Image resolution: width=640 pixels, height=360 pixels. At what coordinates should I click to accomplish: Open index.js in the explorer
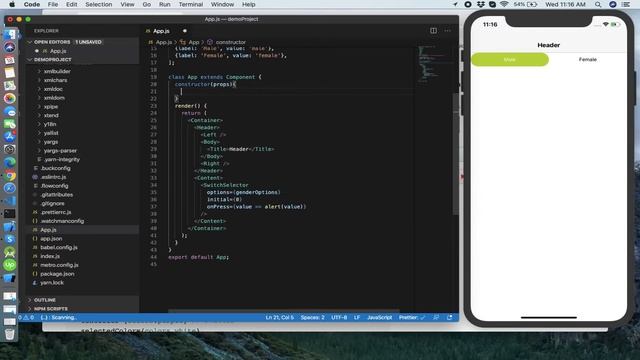(x=50, y=256)
